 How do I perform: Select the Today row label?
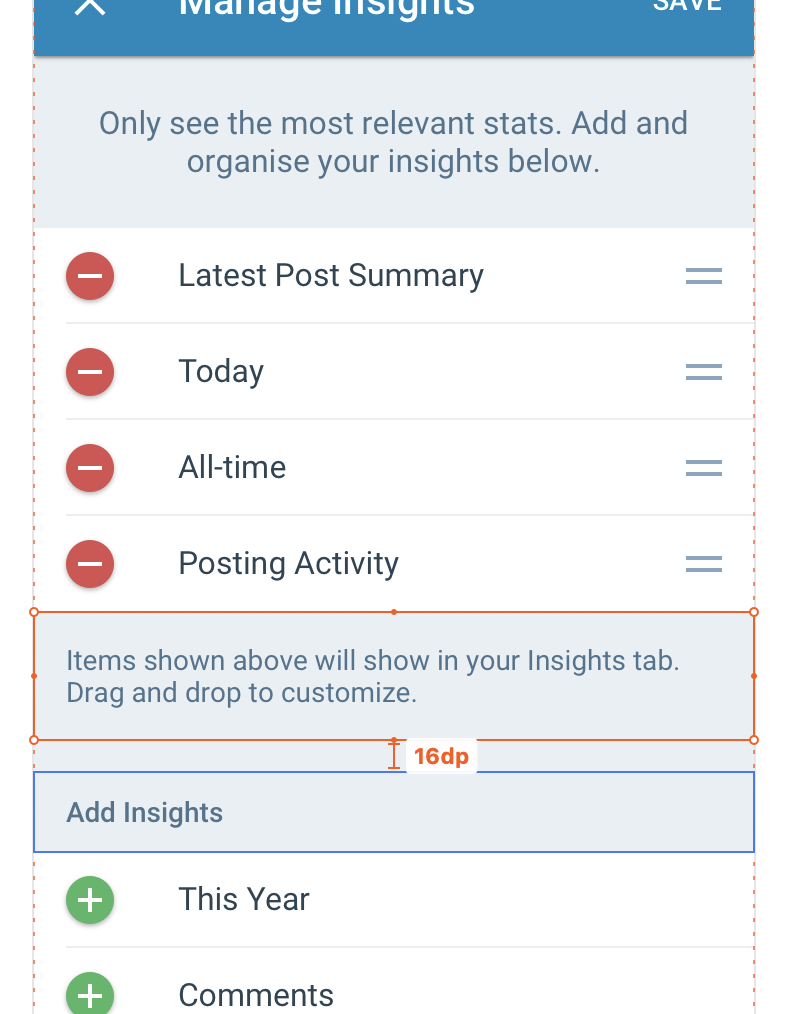[x=221, y=372]
